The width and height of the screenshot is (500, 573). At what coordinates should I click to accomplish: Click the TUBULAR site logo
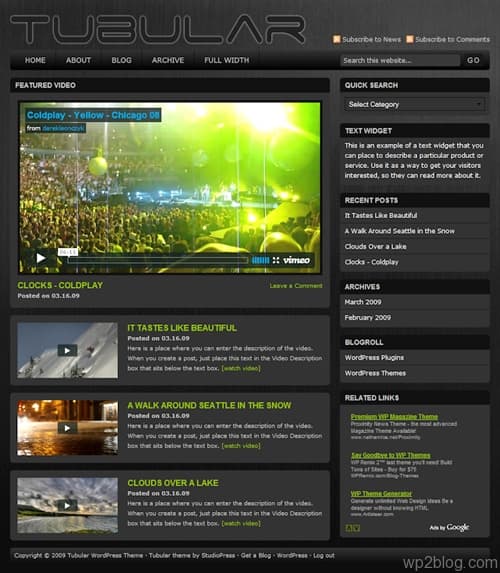click(x=158, y=29)
